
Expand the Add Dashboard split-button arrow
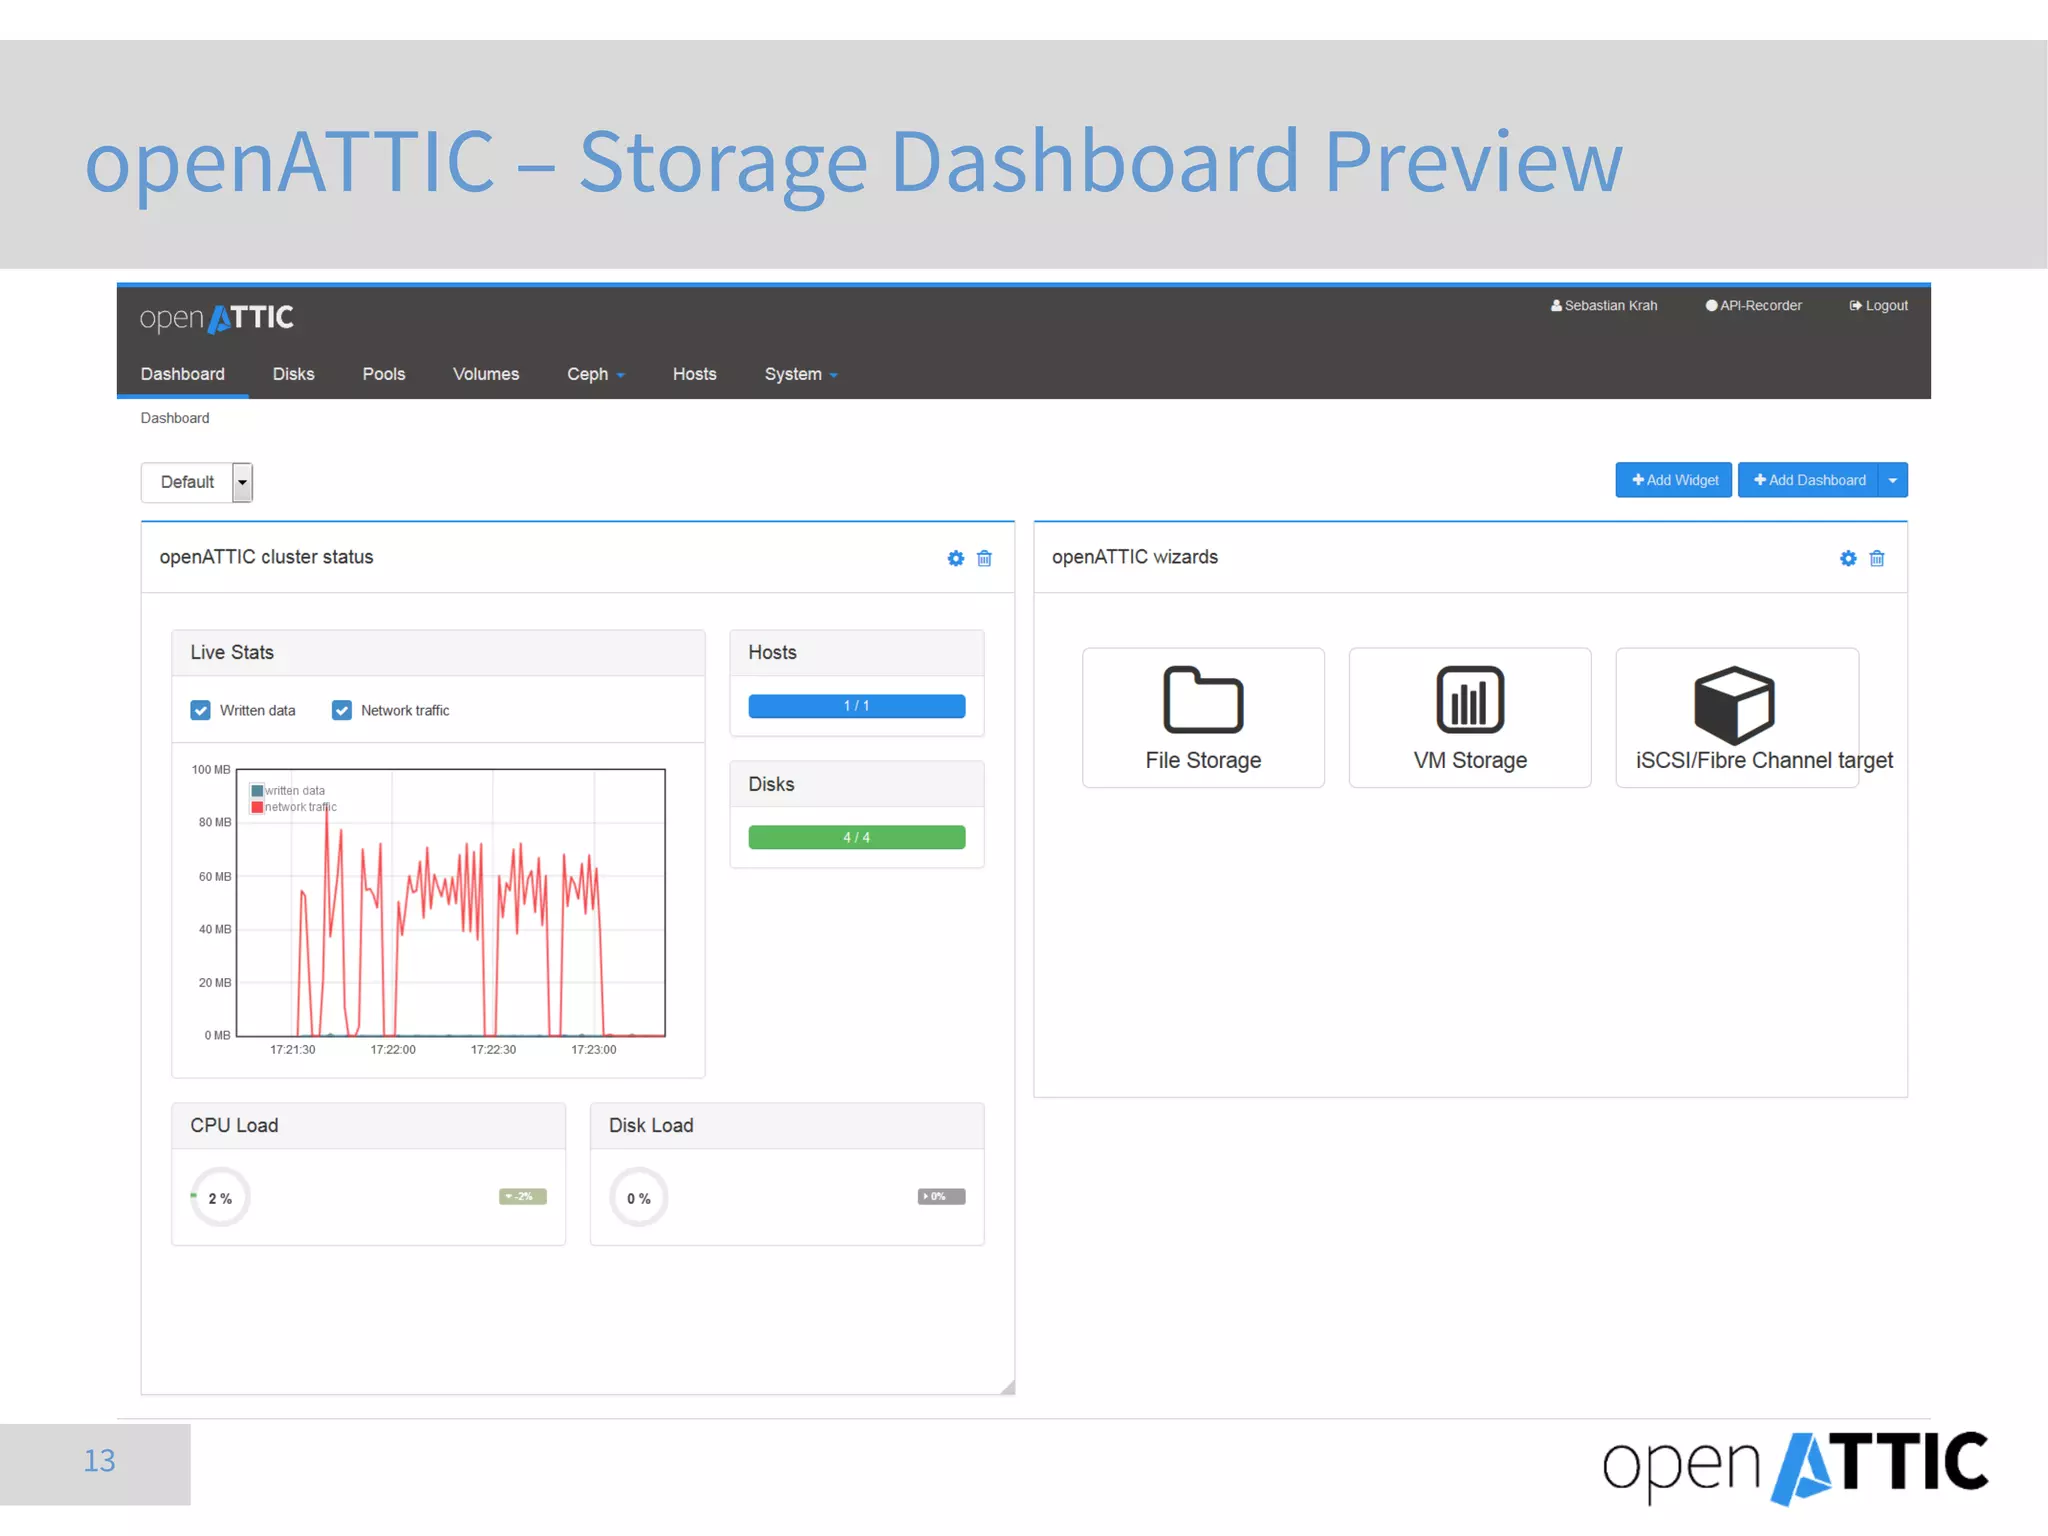[1892, 480]
